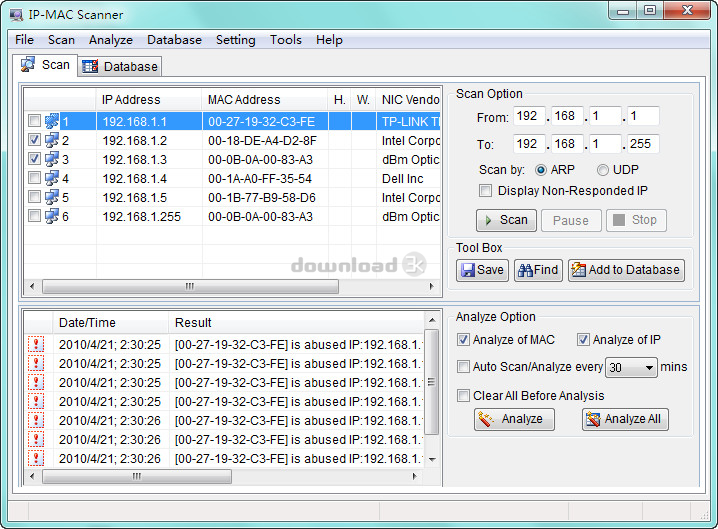This screenshot has height=529, width=718.
Task: Open the Database menu
Action: coord(174,40)
